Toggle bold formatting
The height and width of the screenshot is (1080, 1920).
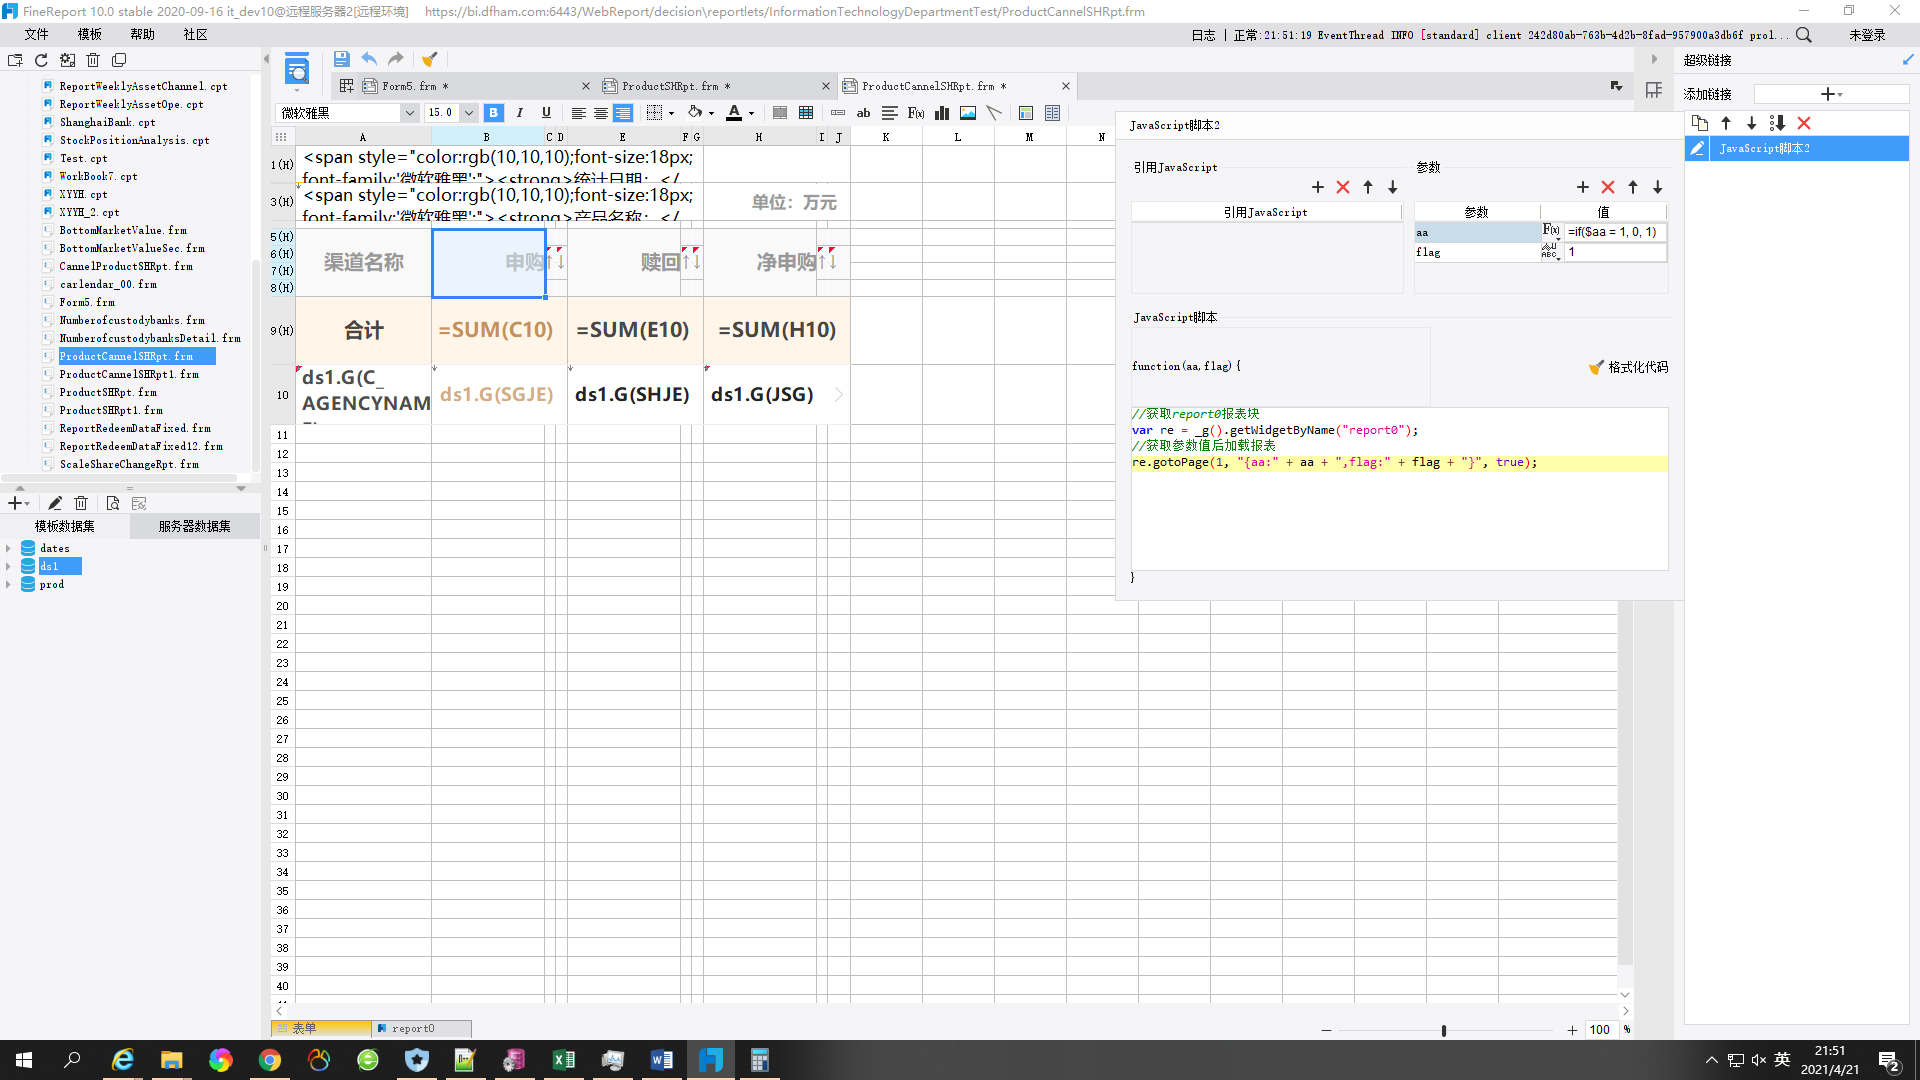(493, 113)
